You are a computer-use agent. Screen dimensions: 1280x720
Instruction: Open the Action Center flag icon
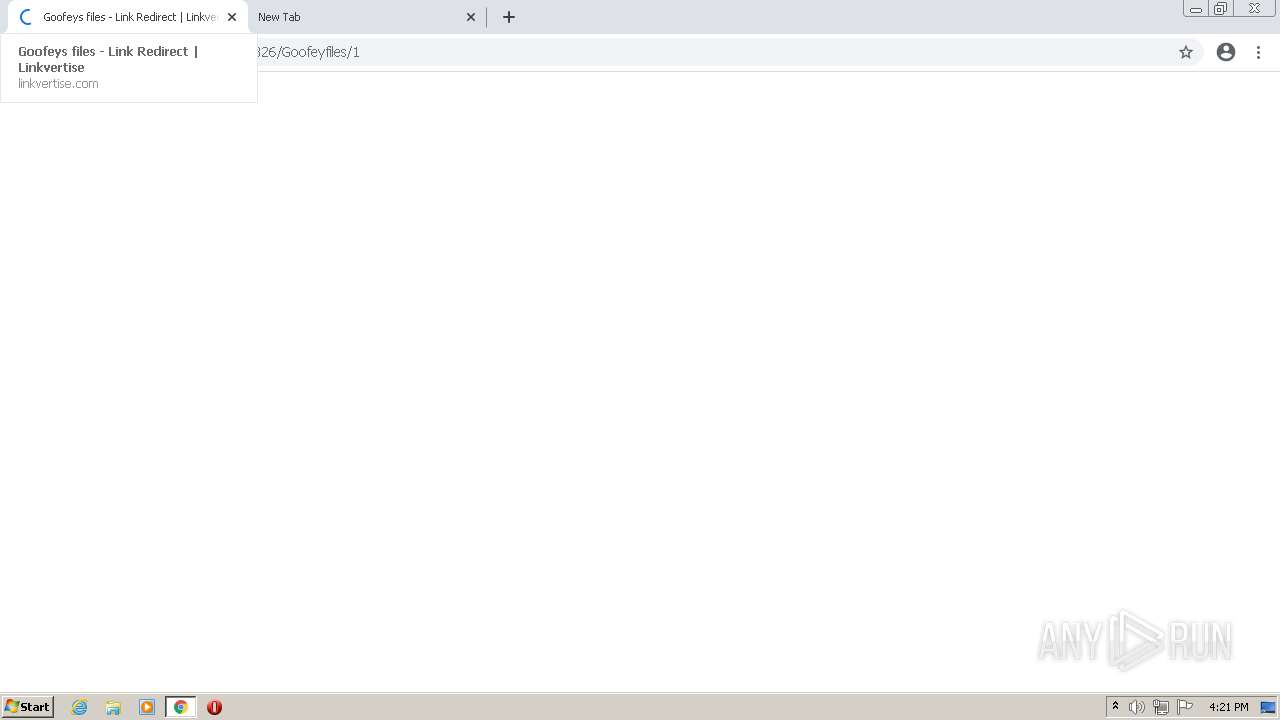pos(1185,707)
